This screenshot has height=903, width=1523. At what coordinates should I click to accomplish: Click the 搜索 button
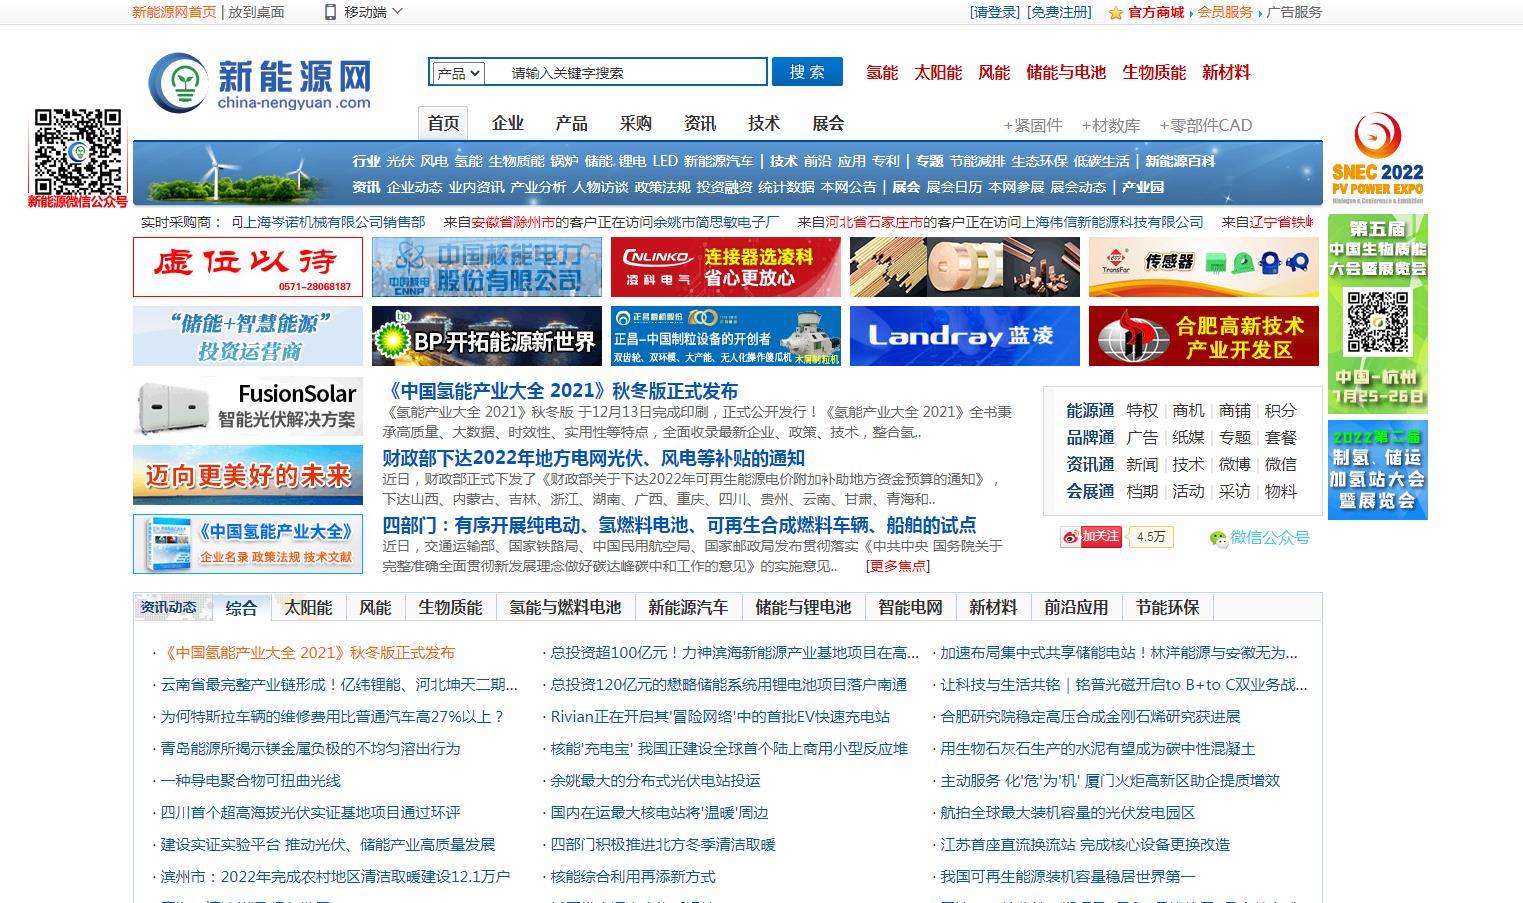point(807,72)
